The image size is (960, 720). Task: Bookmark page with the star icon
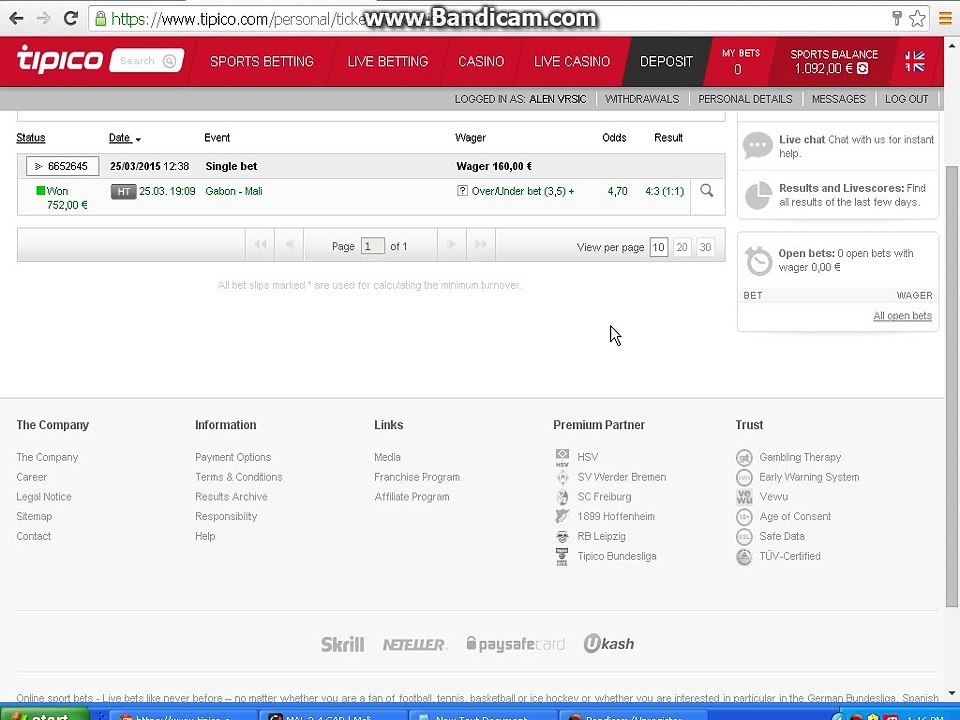click(x=917, y=18)
